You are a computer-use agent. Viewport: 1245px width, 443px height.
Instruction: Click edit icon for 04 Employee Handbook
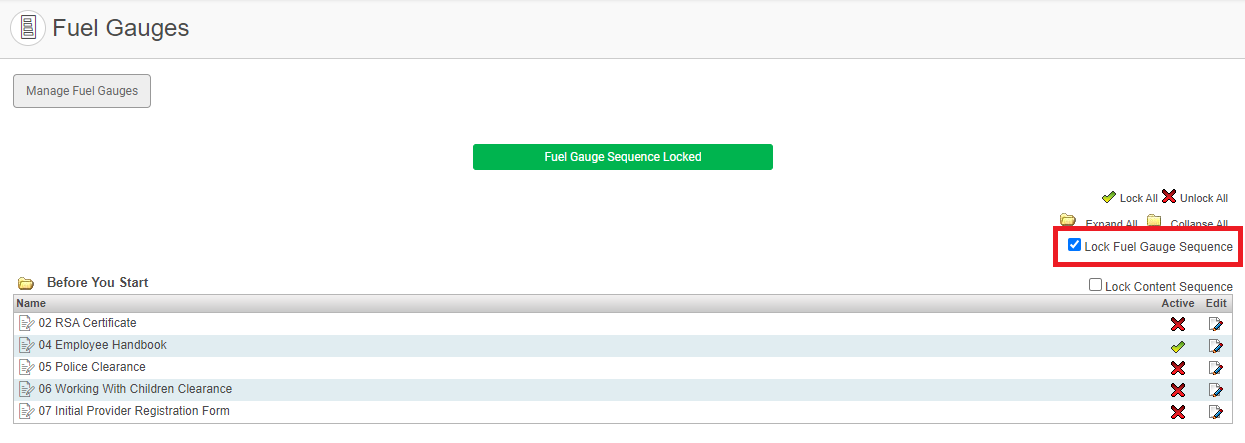click(1215, 346)
